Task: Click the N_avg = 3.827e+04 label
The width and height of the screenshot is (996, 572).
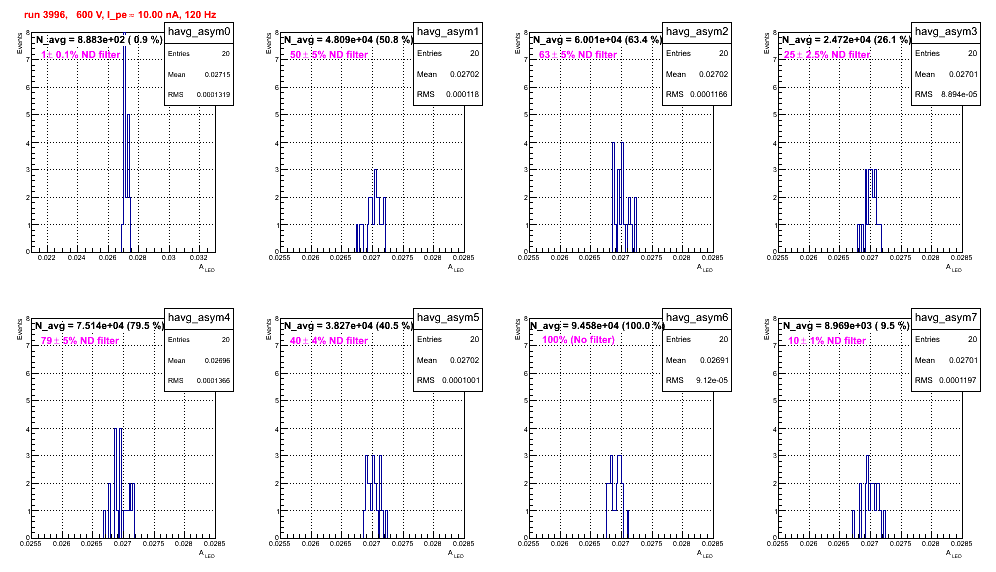Action: tap(347, 325)
